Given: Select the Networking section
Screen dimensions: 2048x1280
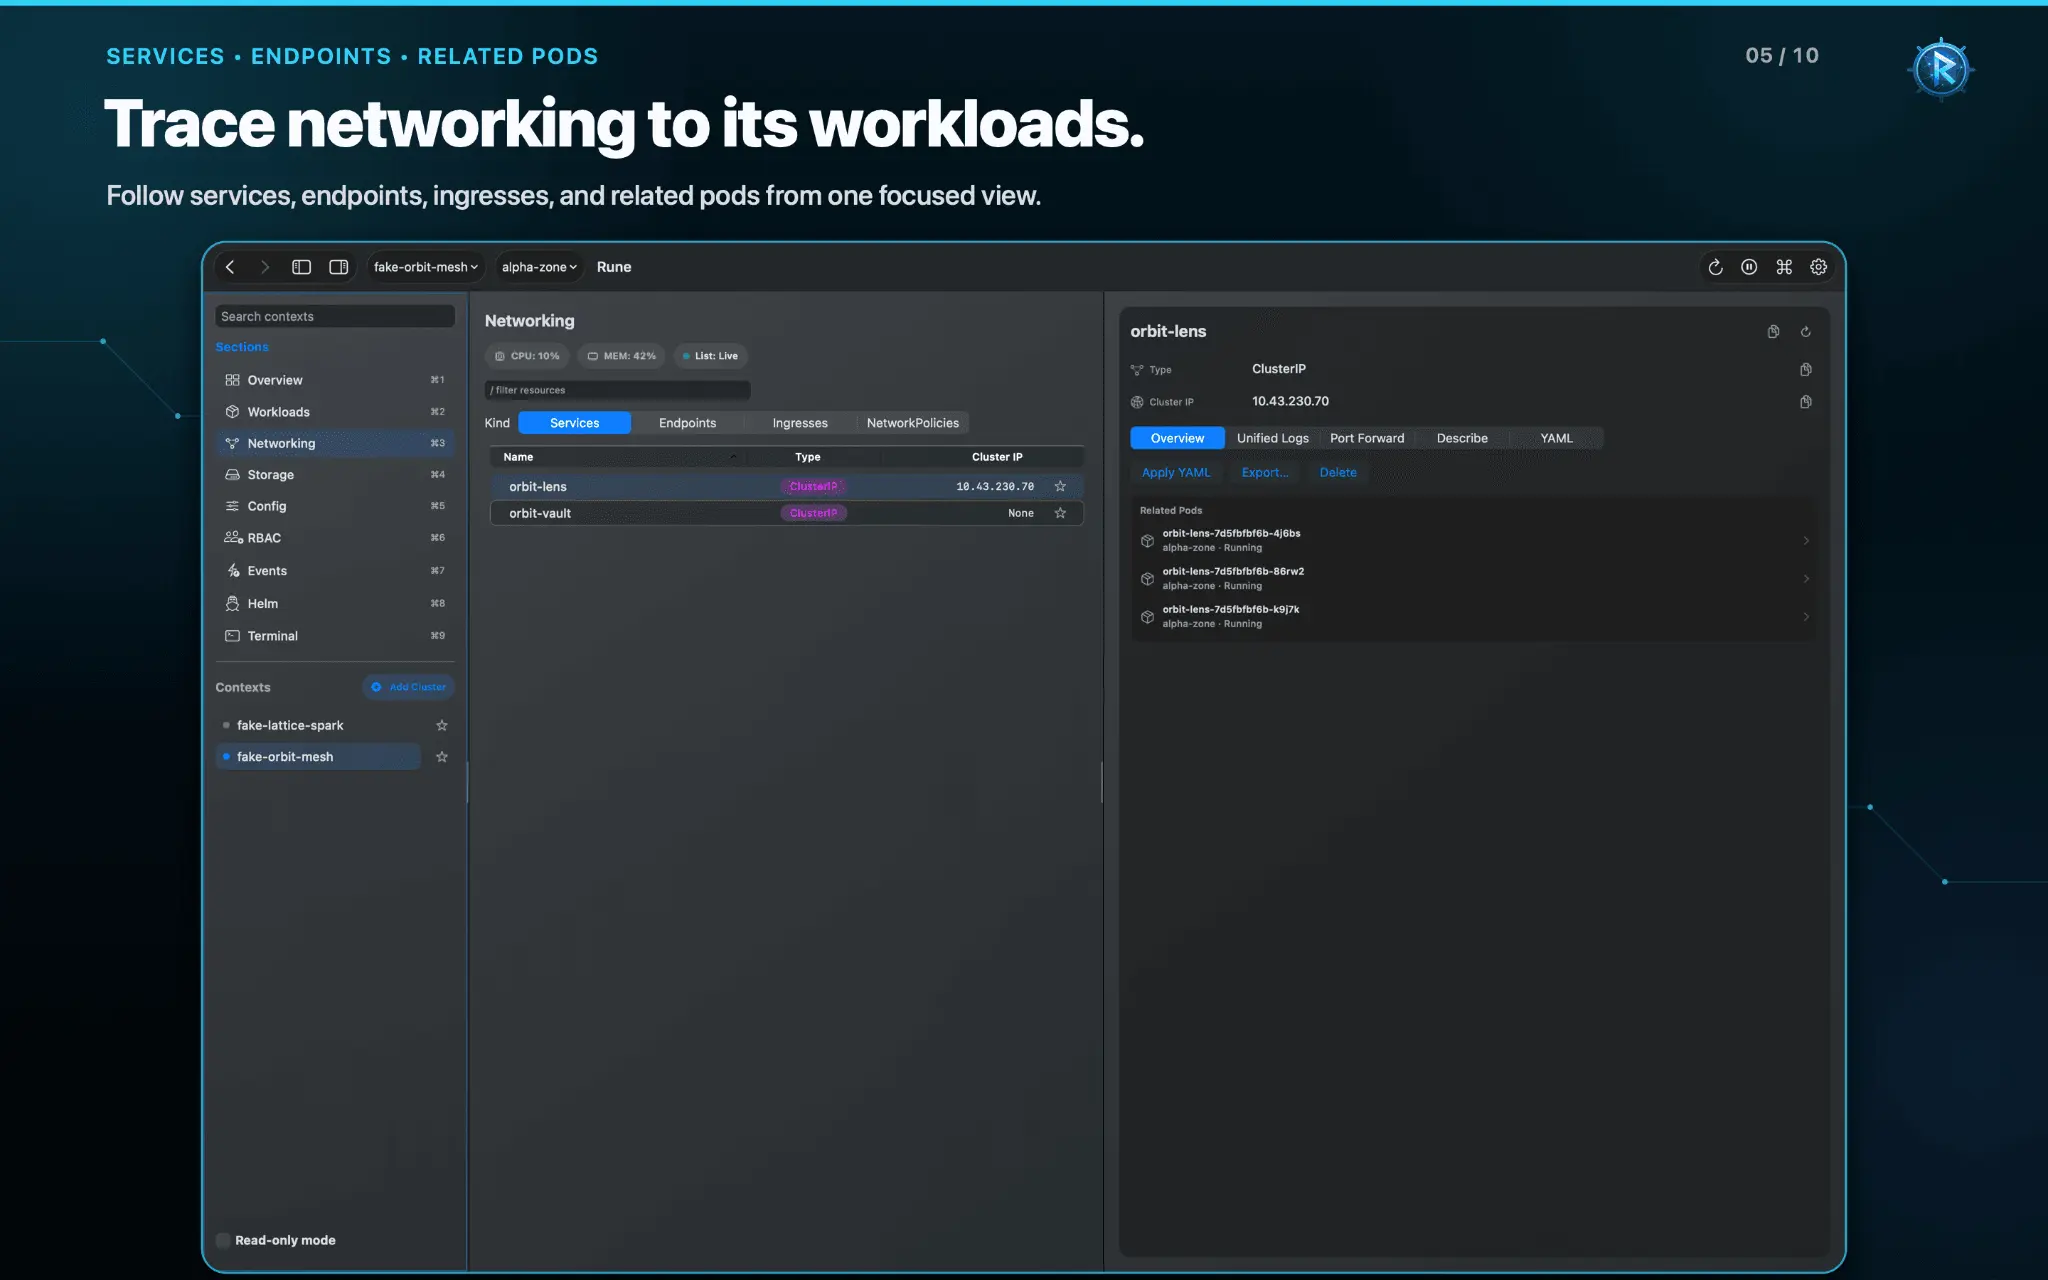Looking at the screenshot, I should pos(334,443).
